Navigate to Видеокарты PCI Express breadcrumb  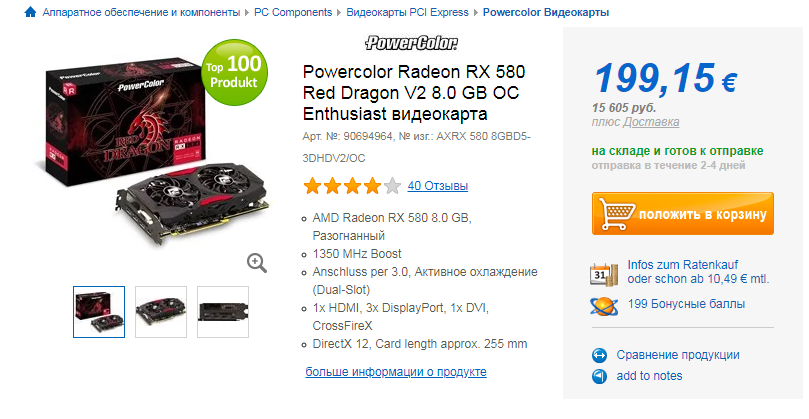407,12
